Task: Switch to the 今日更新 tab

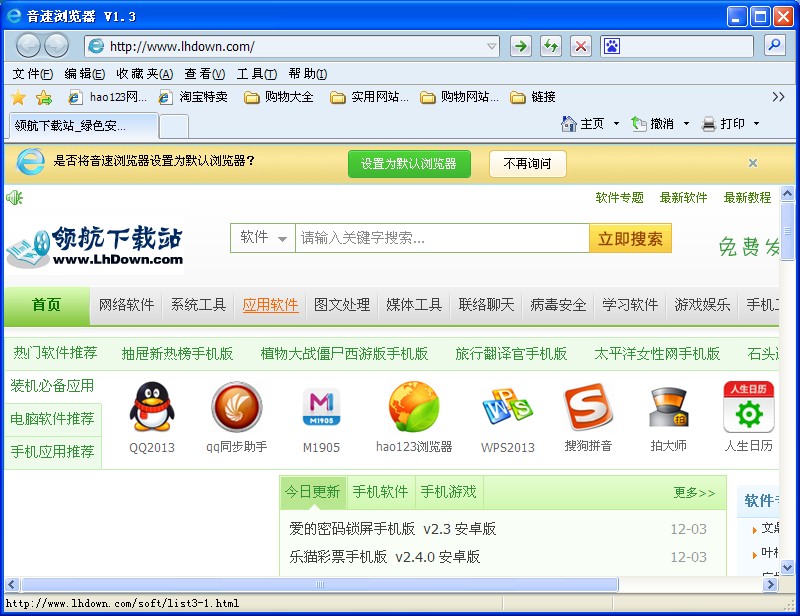Action: click(313, 492)
